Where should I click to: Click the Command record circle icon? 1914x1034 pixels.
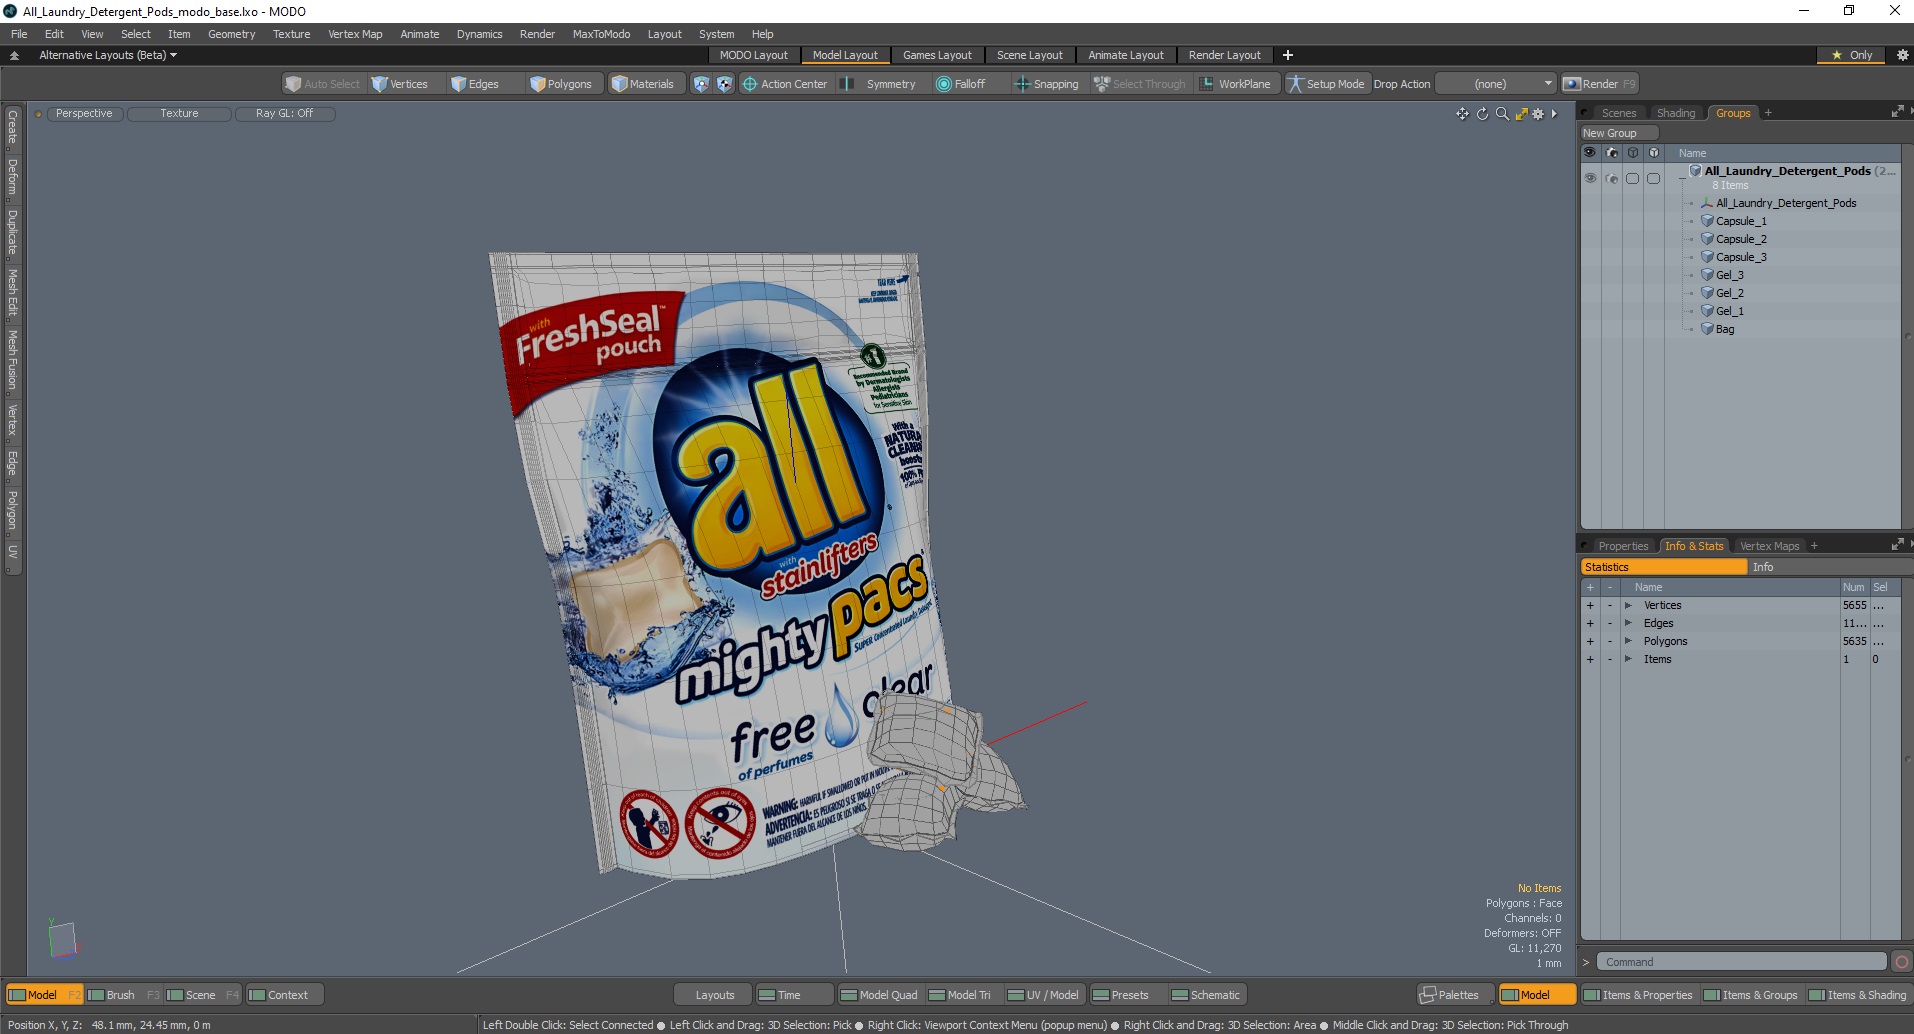click(1902, 962)
